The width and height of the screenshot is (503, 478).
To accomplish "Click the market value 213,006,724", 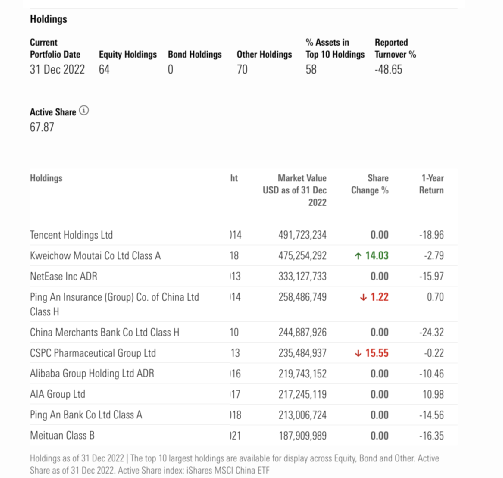I will point(302,415).
